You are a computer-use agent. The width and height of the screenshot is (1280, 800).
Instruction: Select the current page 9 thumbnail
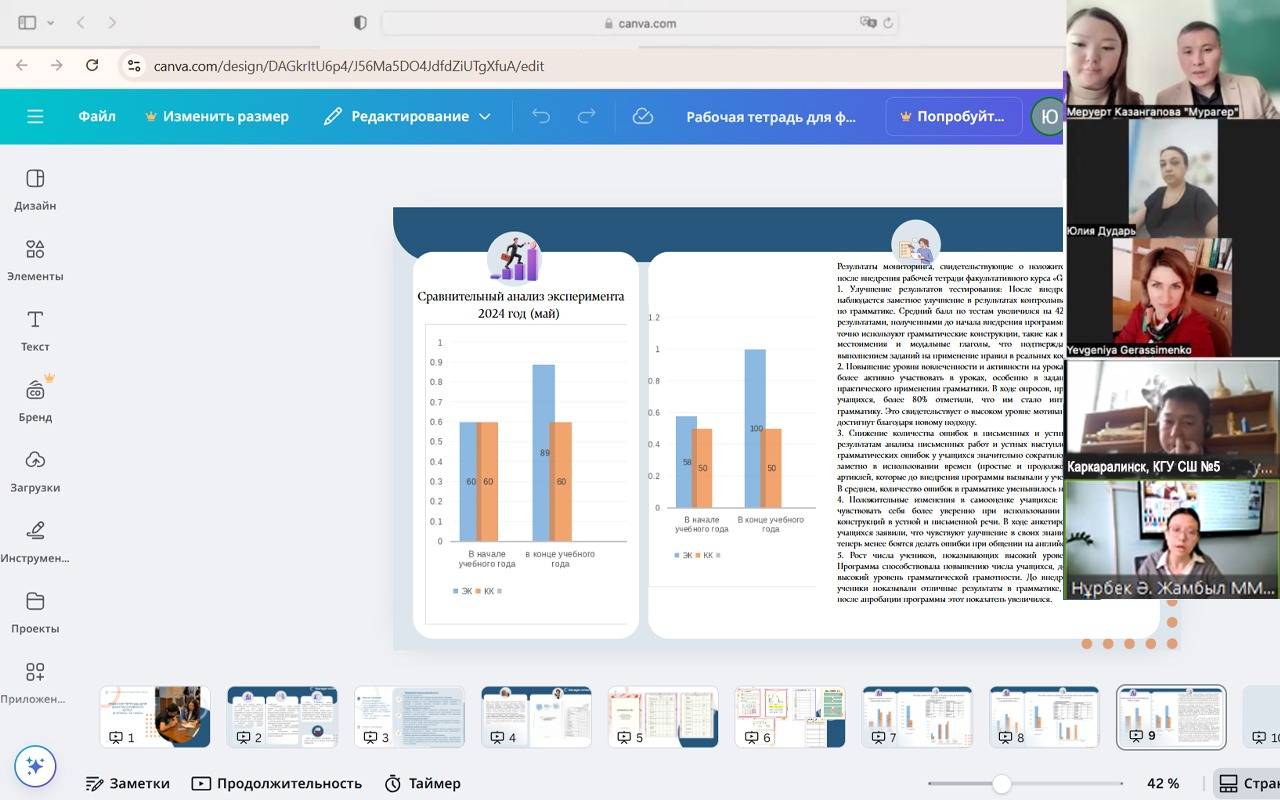click(1171, 717)
